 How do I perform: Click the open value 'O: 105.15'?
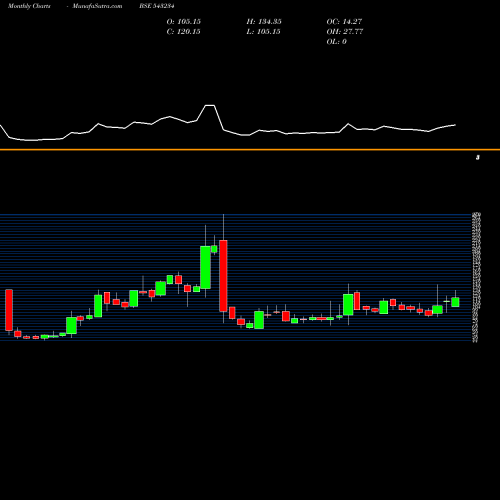click(x=184, y=22)
